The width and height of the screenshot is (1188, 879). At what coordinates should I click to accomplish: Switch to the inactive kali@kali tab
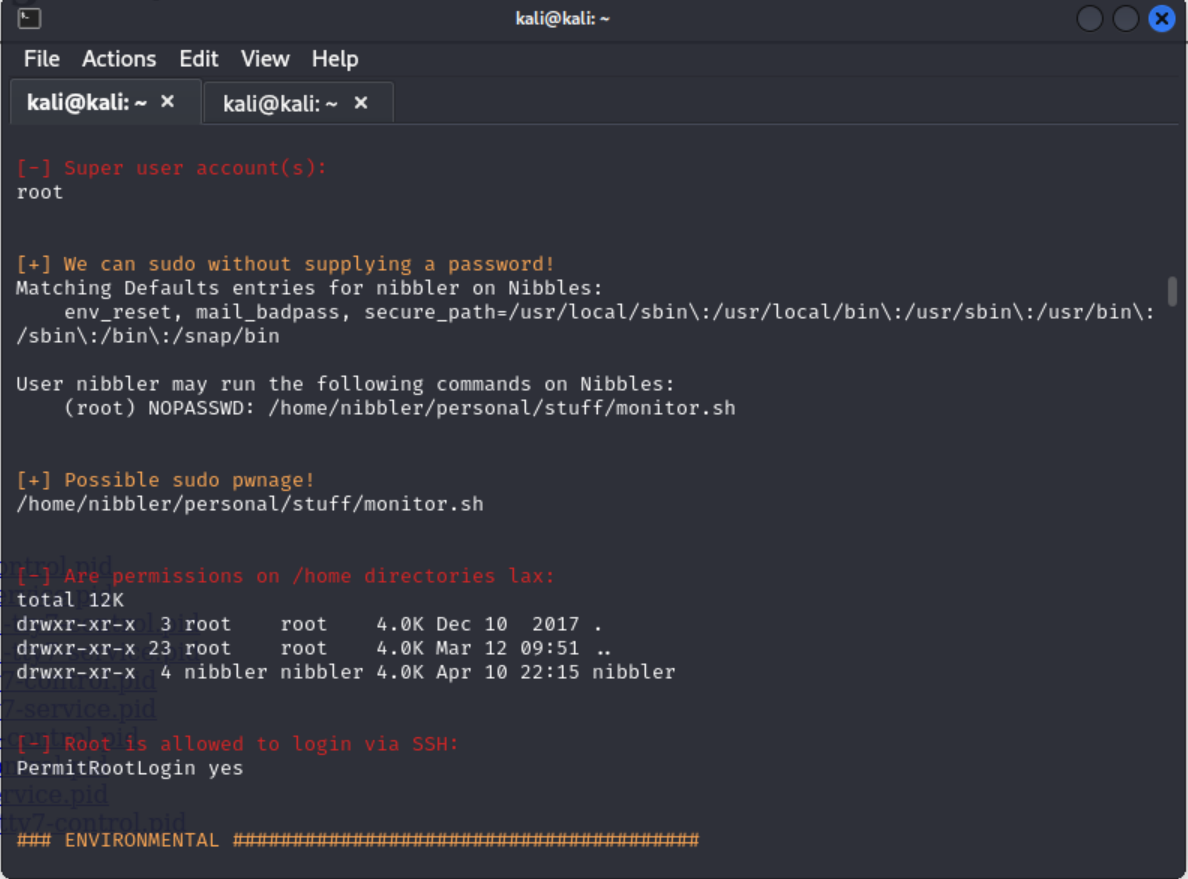tap(280, 104)
